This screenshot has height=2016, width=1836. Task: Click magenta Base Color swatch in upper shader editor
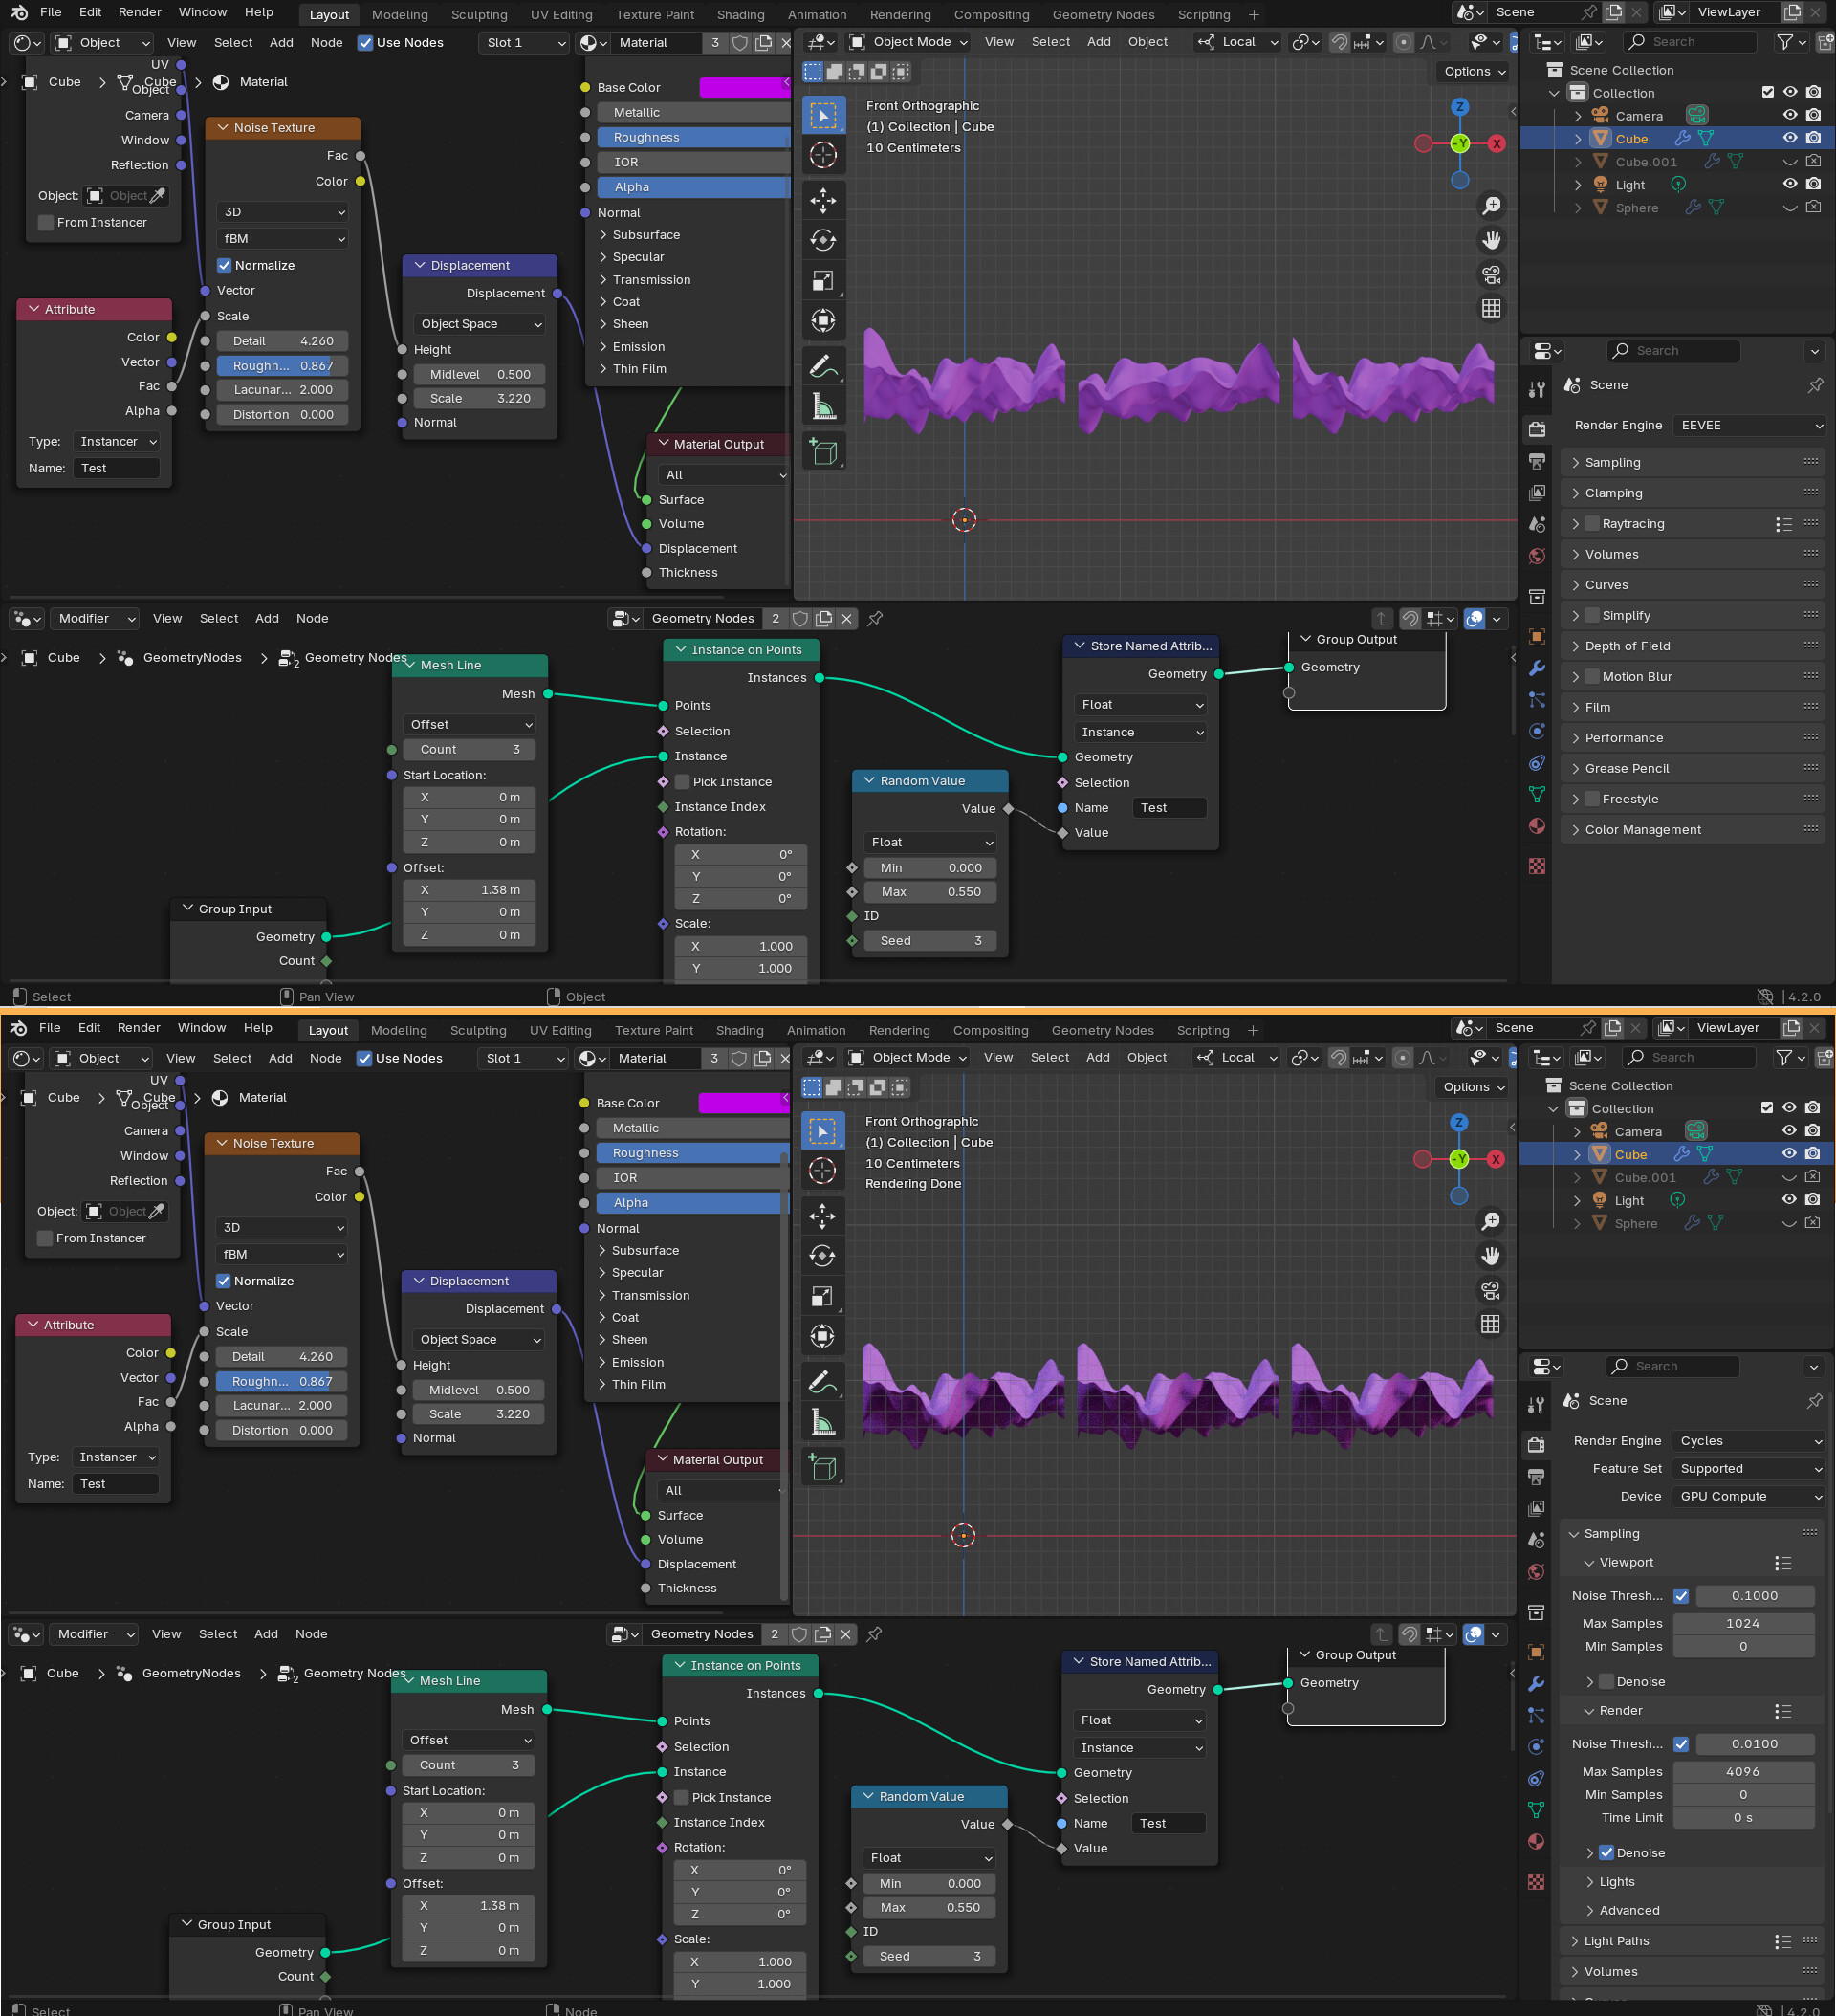tap(744, 88)
